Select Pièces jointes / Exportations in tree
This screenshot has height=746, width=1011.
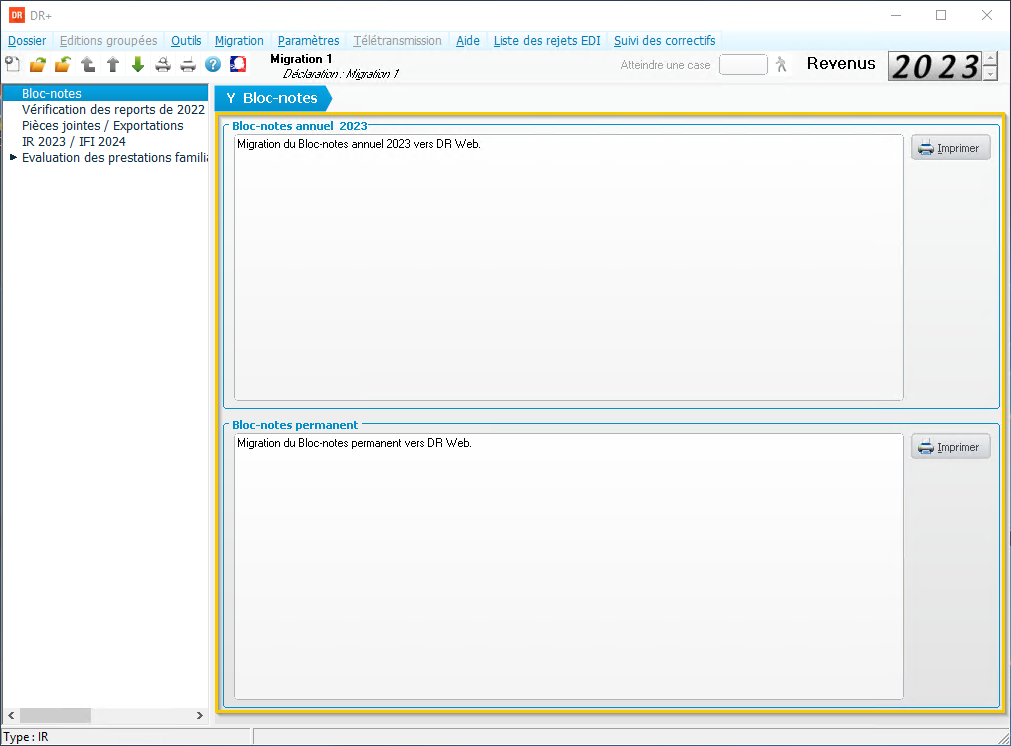[x=102, y=126]
